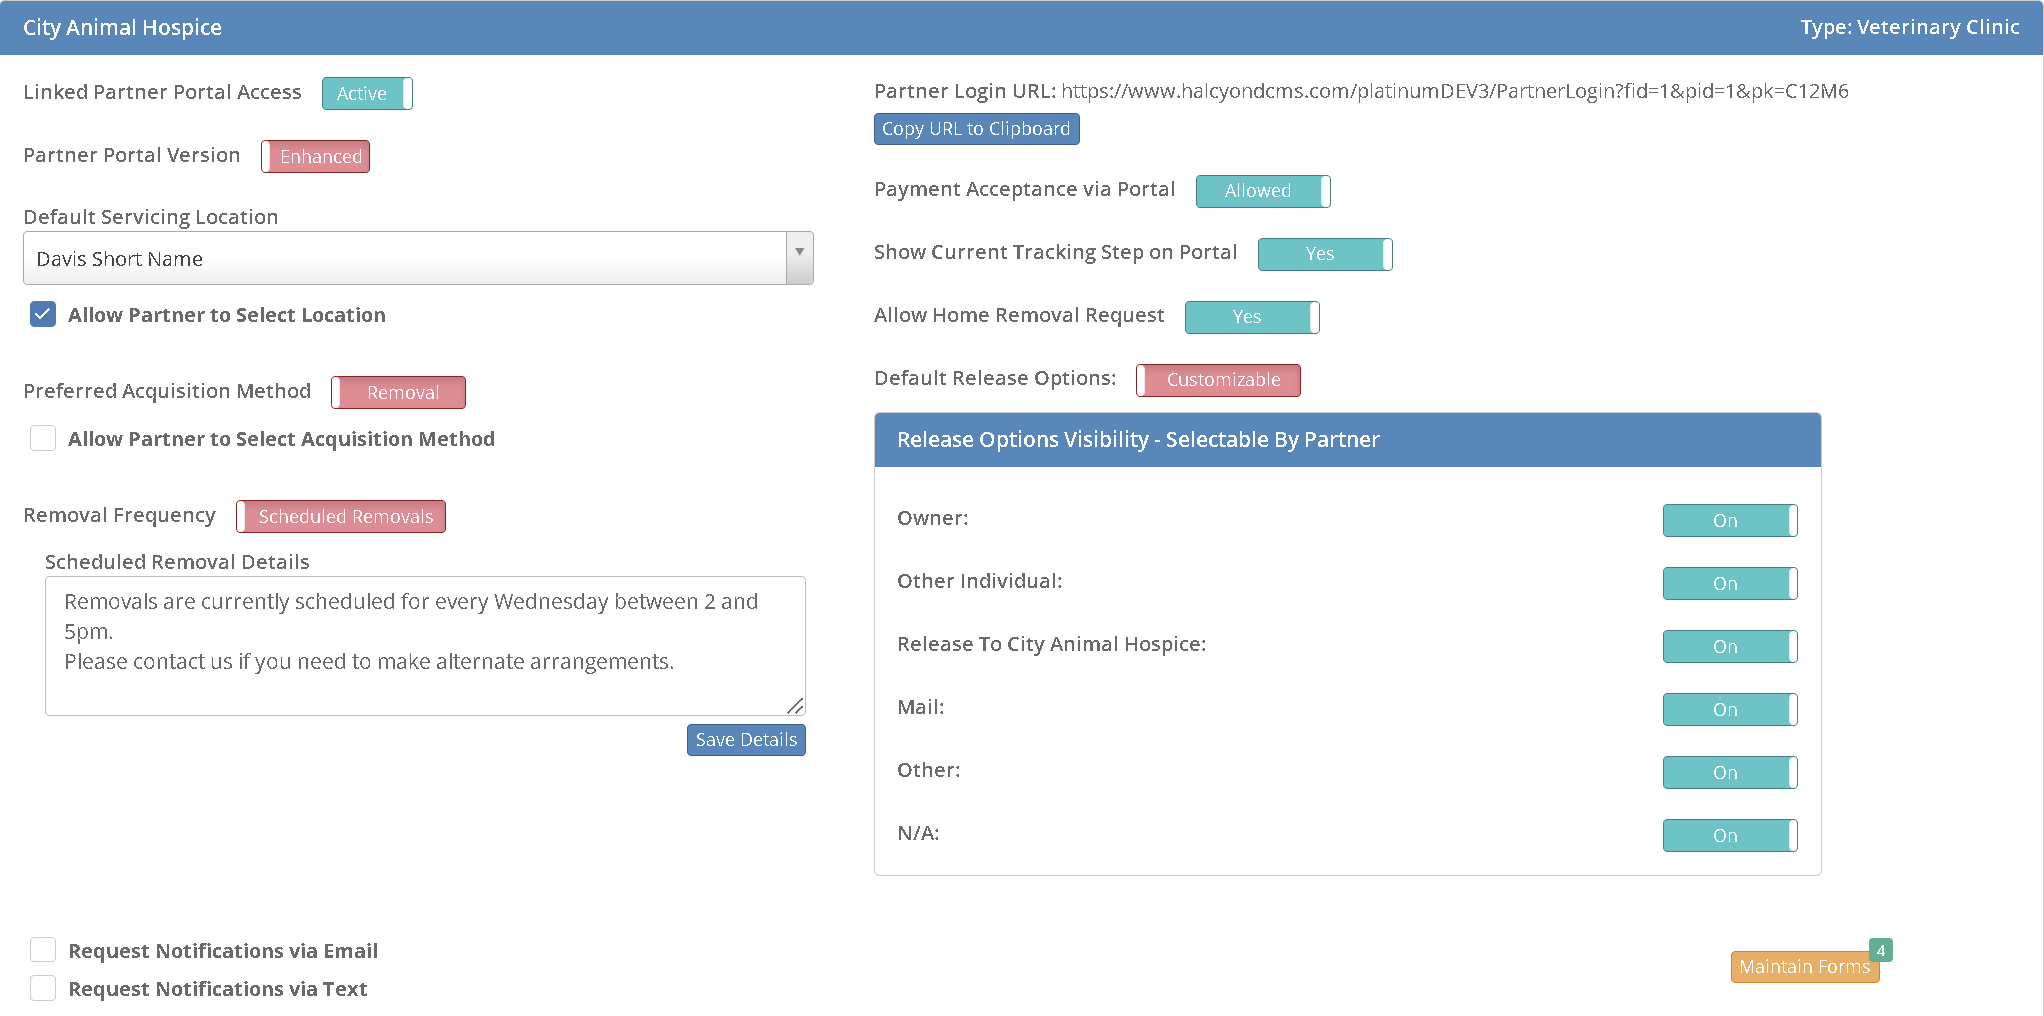Toggle Removal Frequency Scheduled Removals switch

[341, 516]
